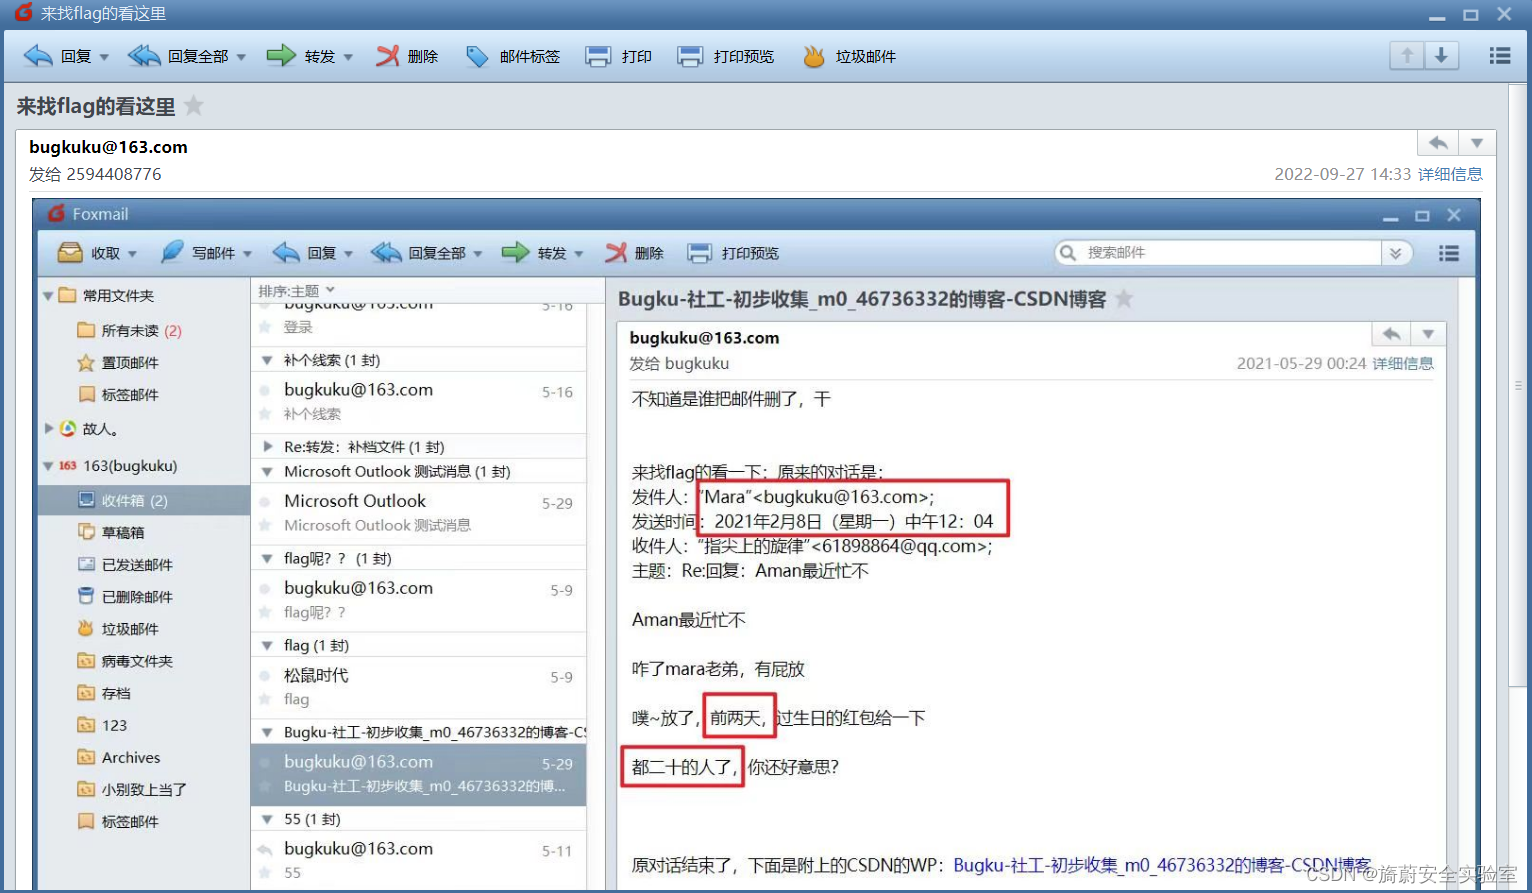Open dropdown arrow next to 写邮件
The height and width of the screenshot is (893, 1532).
point(247,254)
